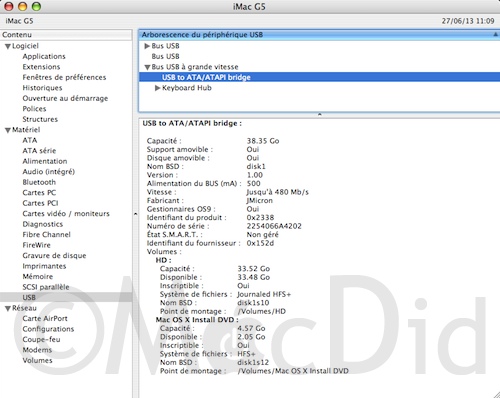Click the 38.35 Go capacity value
The width and height of the screenshot is (500, 398).
[x=263, y=141]
